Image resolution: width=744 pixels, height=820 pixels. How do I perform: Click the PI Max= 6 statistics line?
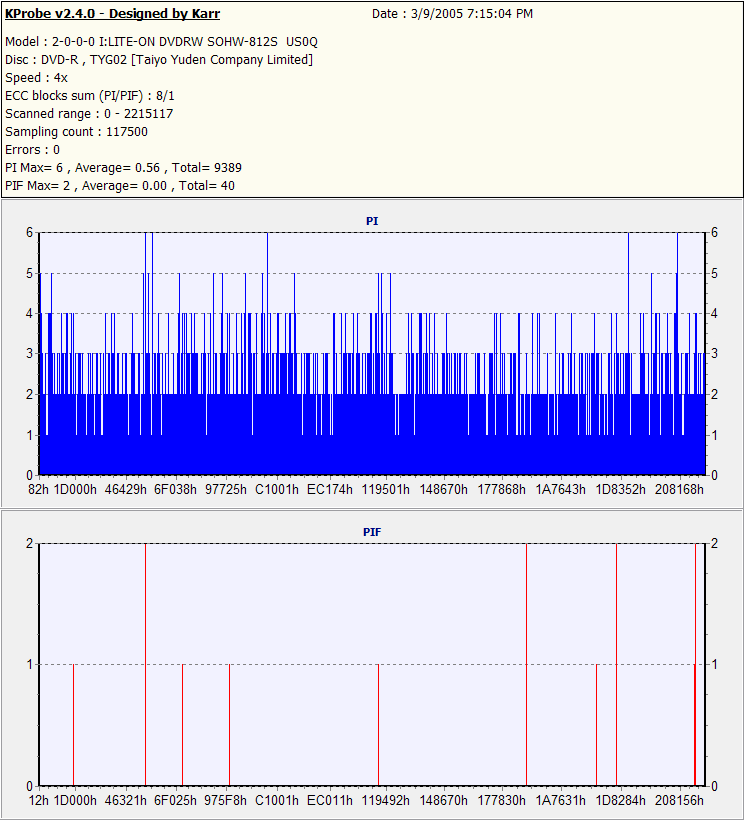[x=123, y=168]
